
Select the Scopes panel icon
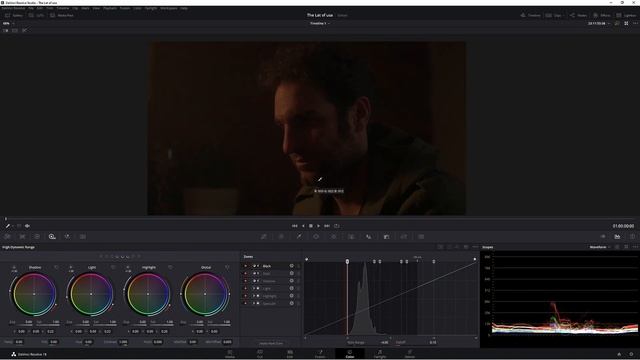pos(617,237)
